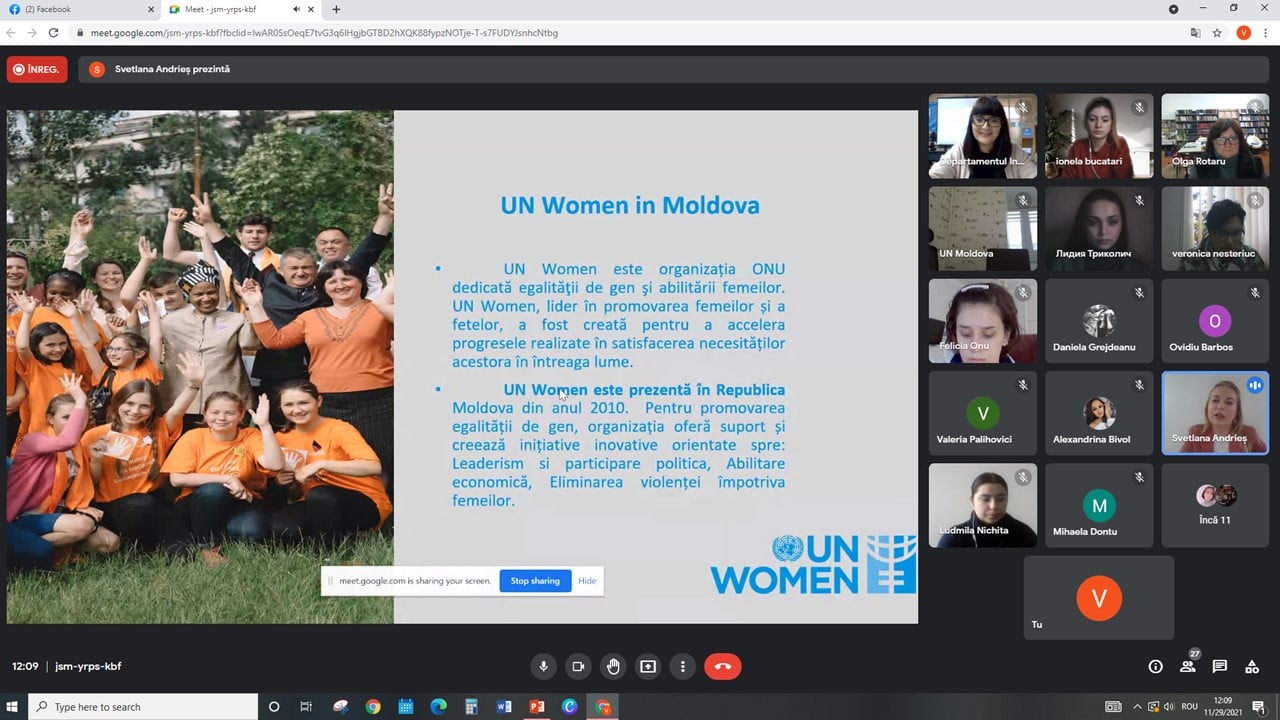Open Task View on taskbar
The width and height of the screenshot is (1280, 720).
[306, 707]
